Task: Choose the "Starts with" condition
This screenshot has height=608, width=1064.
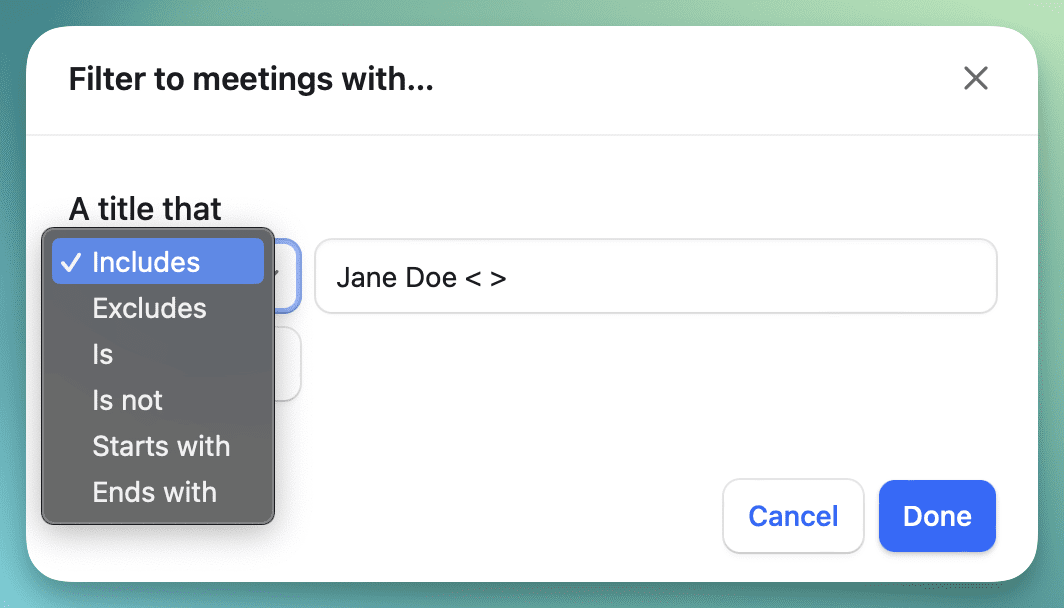Action: tap(161, 446)
